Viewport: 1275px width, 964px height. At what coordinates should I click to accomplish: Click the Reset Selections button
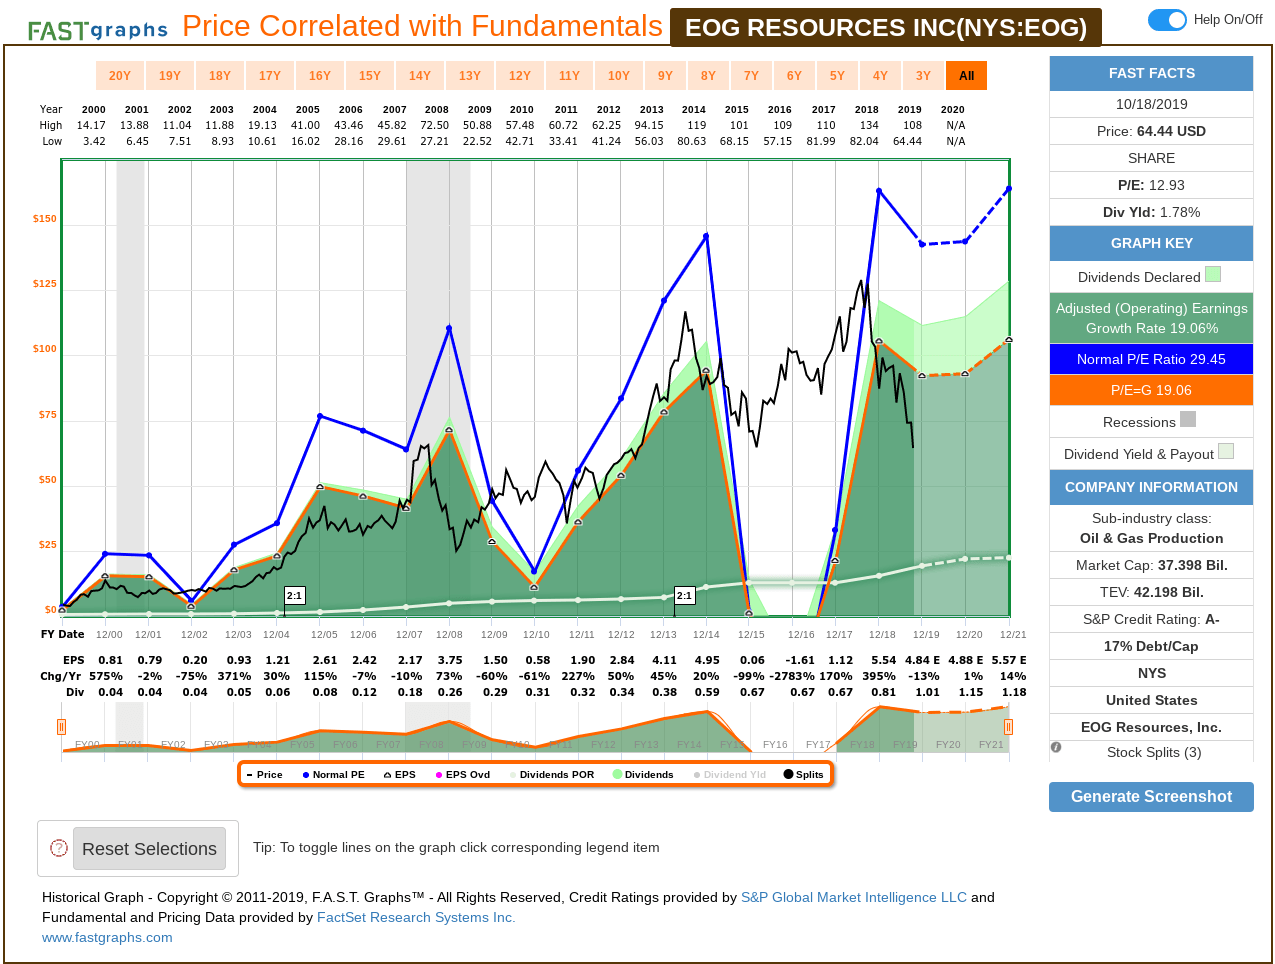coord(149,849)
